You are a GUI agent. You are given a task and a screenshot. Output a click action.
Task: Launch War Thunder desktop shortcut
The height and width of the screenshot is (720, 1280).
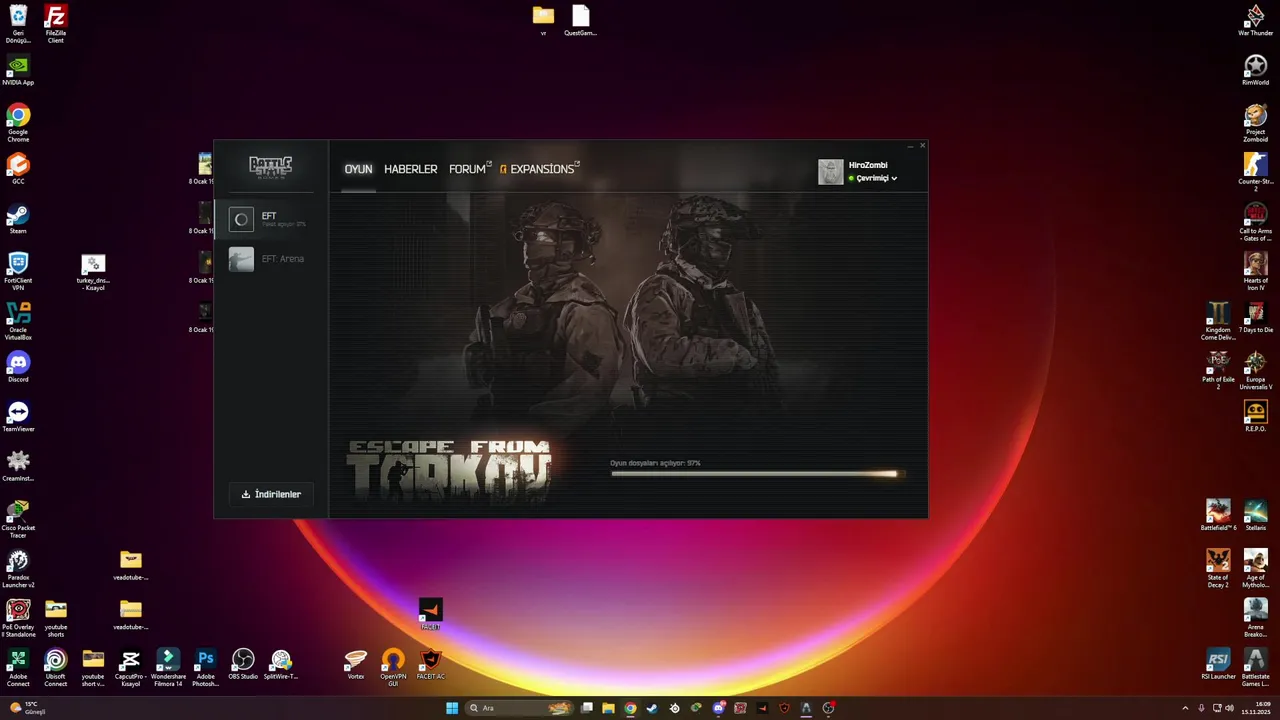(1255, 21)
